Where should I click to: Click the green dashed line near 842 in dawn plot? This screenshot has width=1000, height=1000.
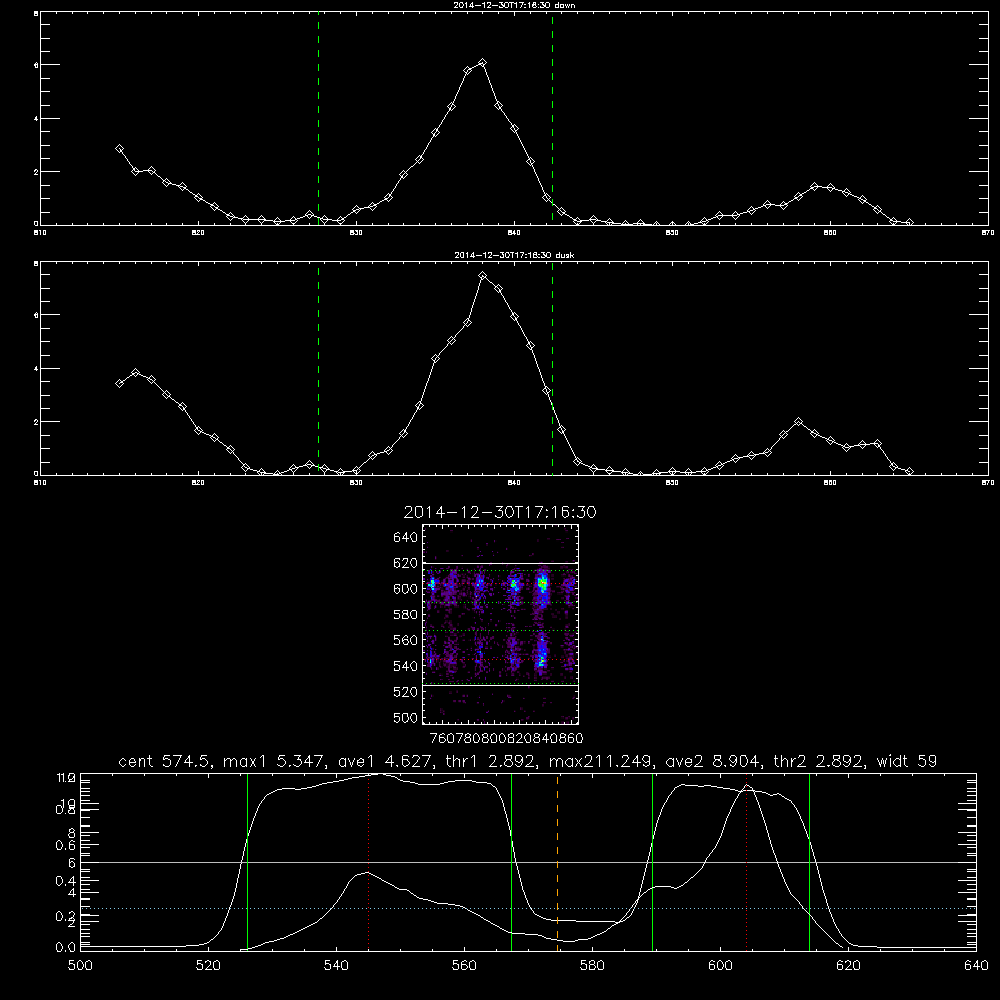point(552,118)
